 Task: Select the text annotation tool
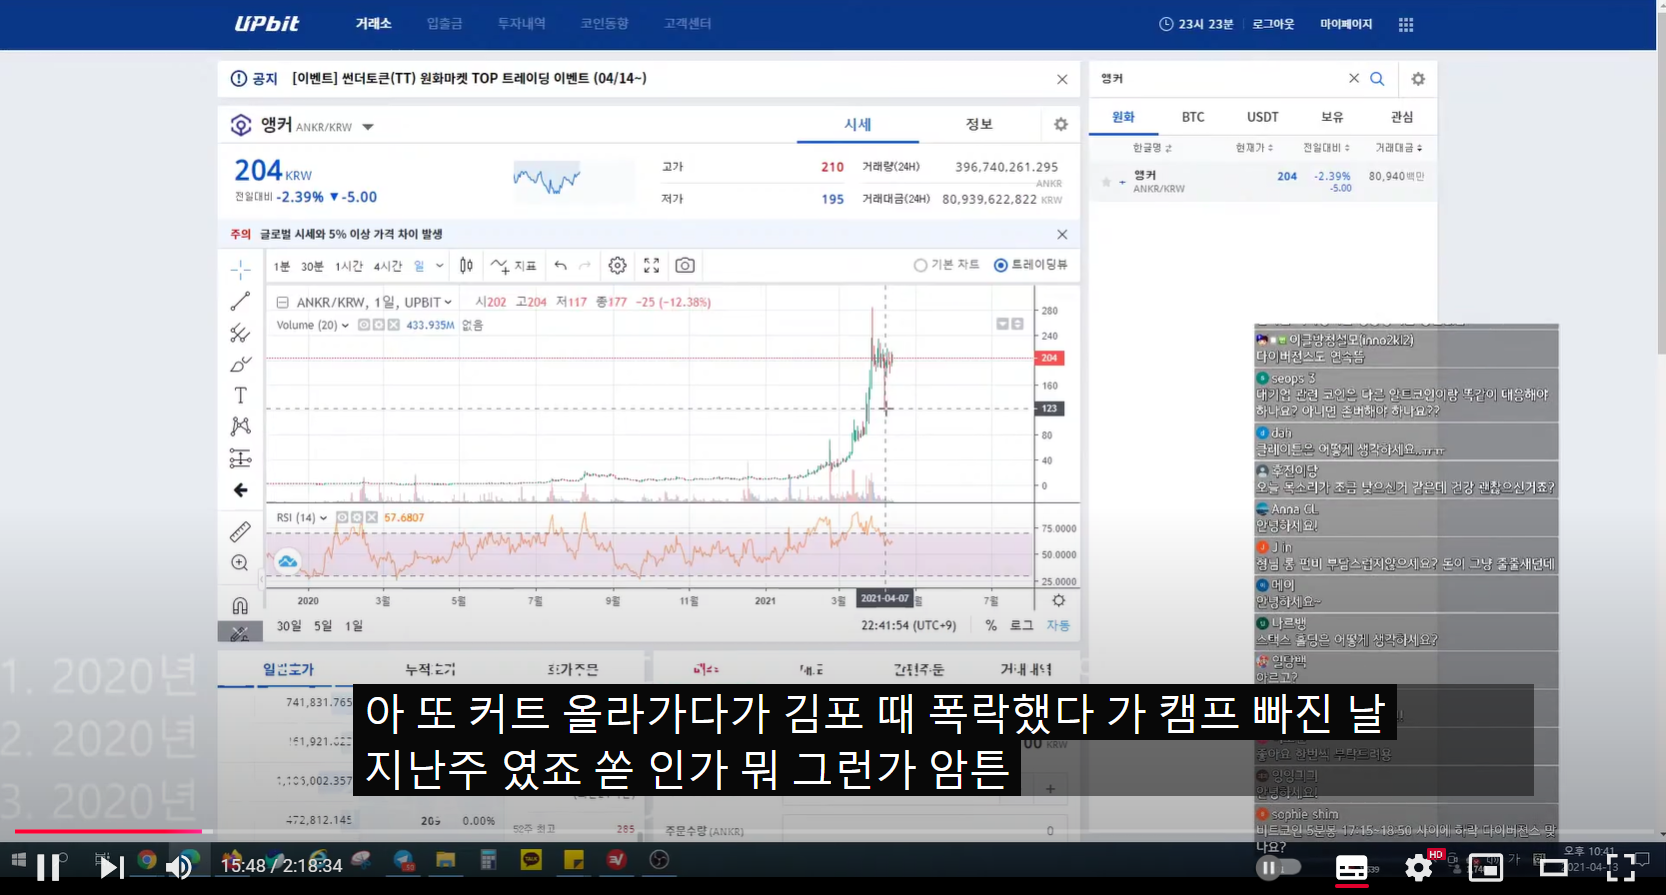pyautogui.click(x=240, y=395)
